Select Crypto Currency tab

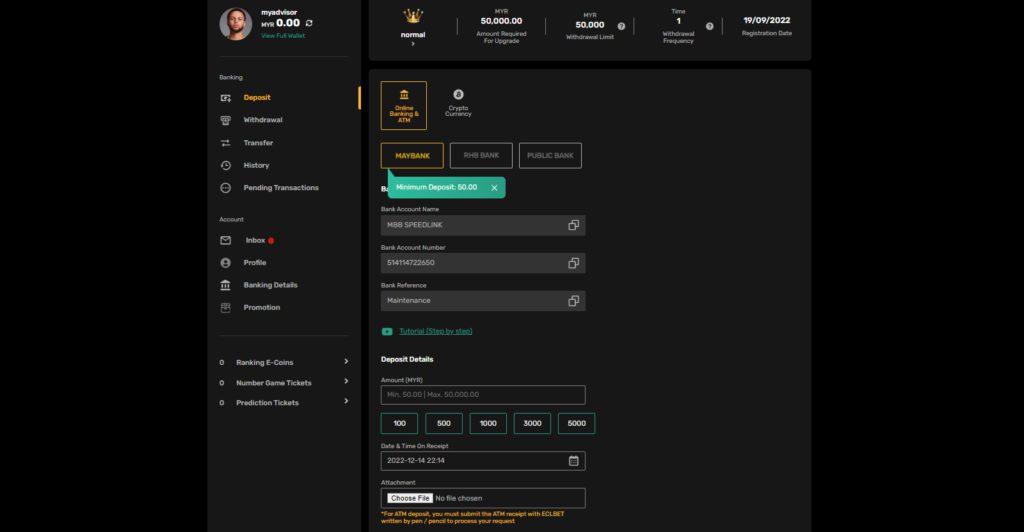tap(458, 103)
